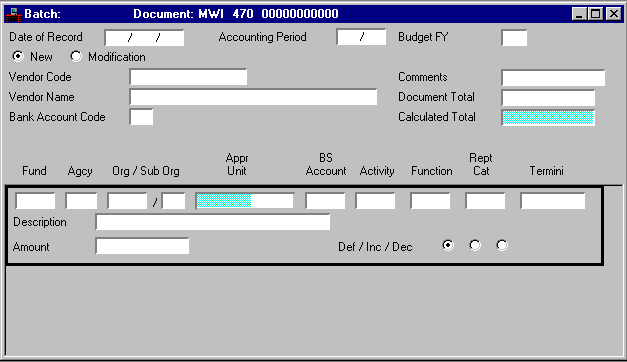Viewport: 627px width, 362px height.
Task: Click the 'Vendor Name' label text
Action: [42, 97]
